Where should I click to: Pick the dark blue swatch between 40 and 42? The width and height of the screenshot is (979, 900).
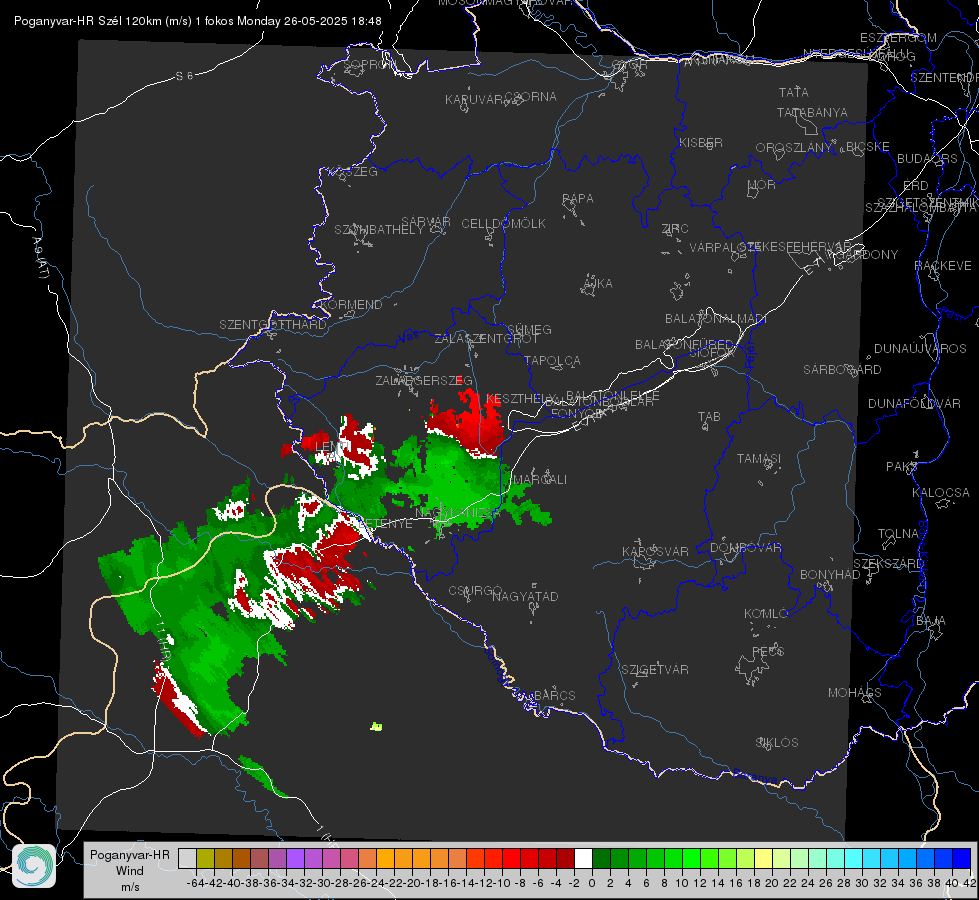click(x=962, y=859)
